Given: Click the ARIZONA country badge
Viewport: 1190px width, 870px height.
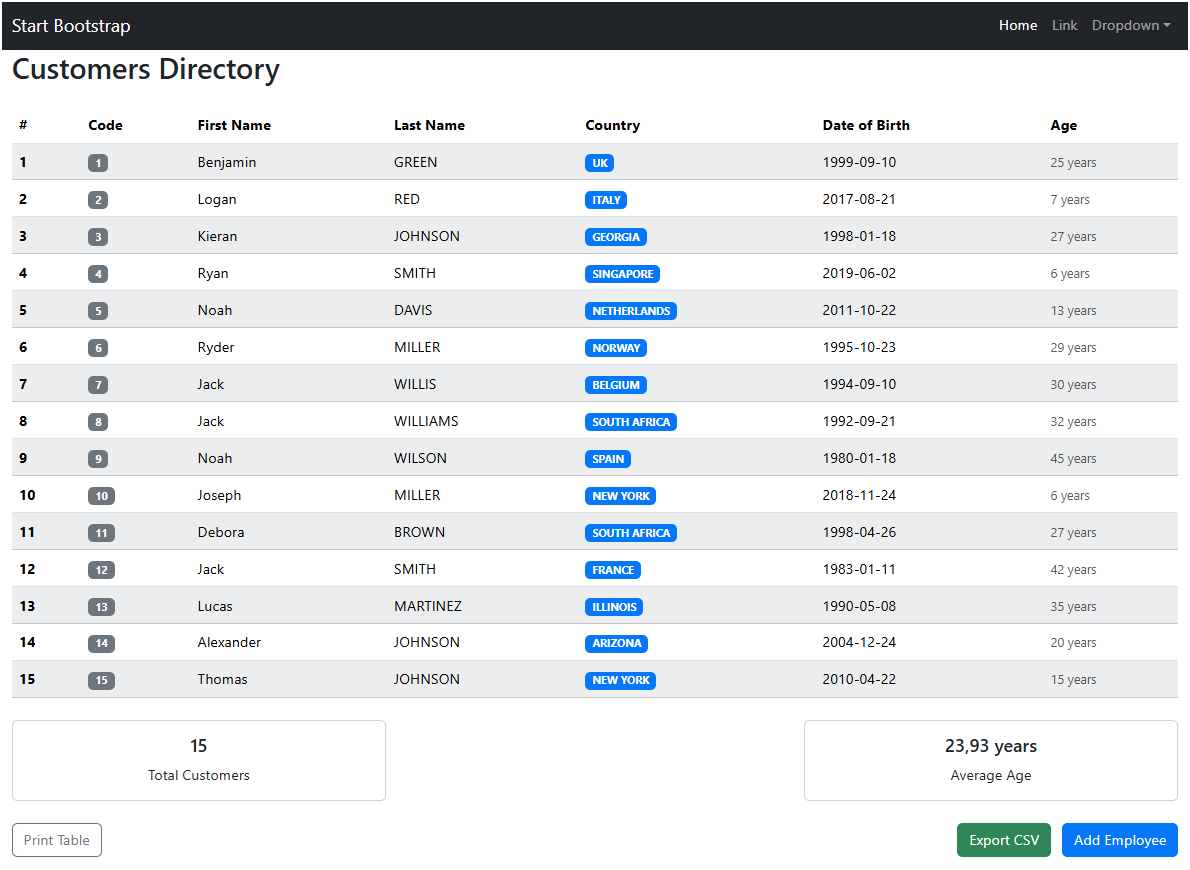Looking at the screenshot, I should pos(616,644).
